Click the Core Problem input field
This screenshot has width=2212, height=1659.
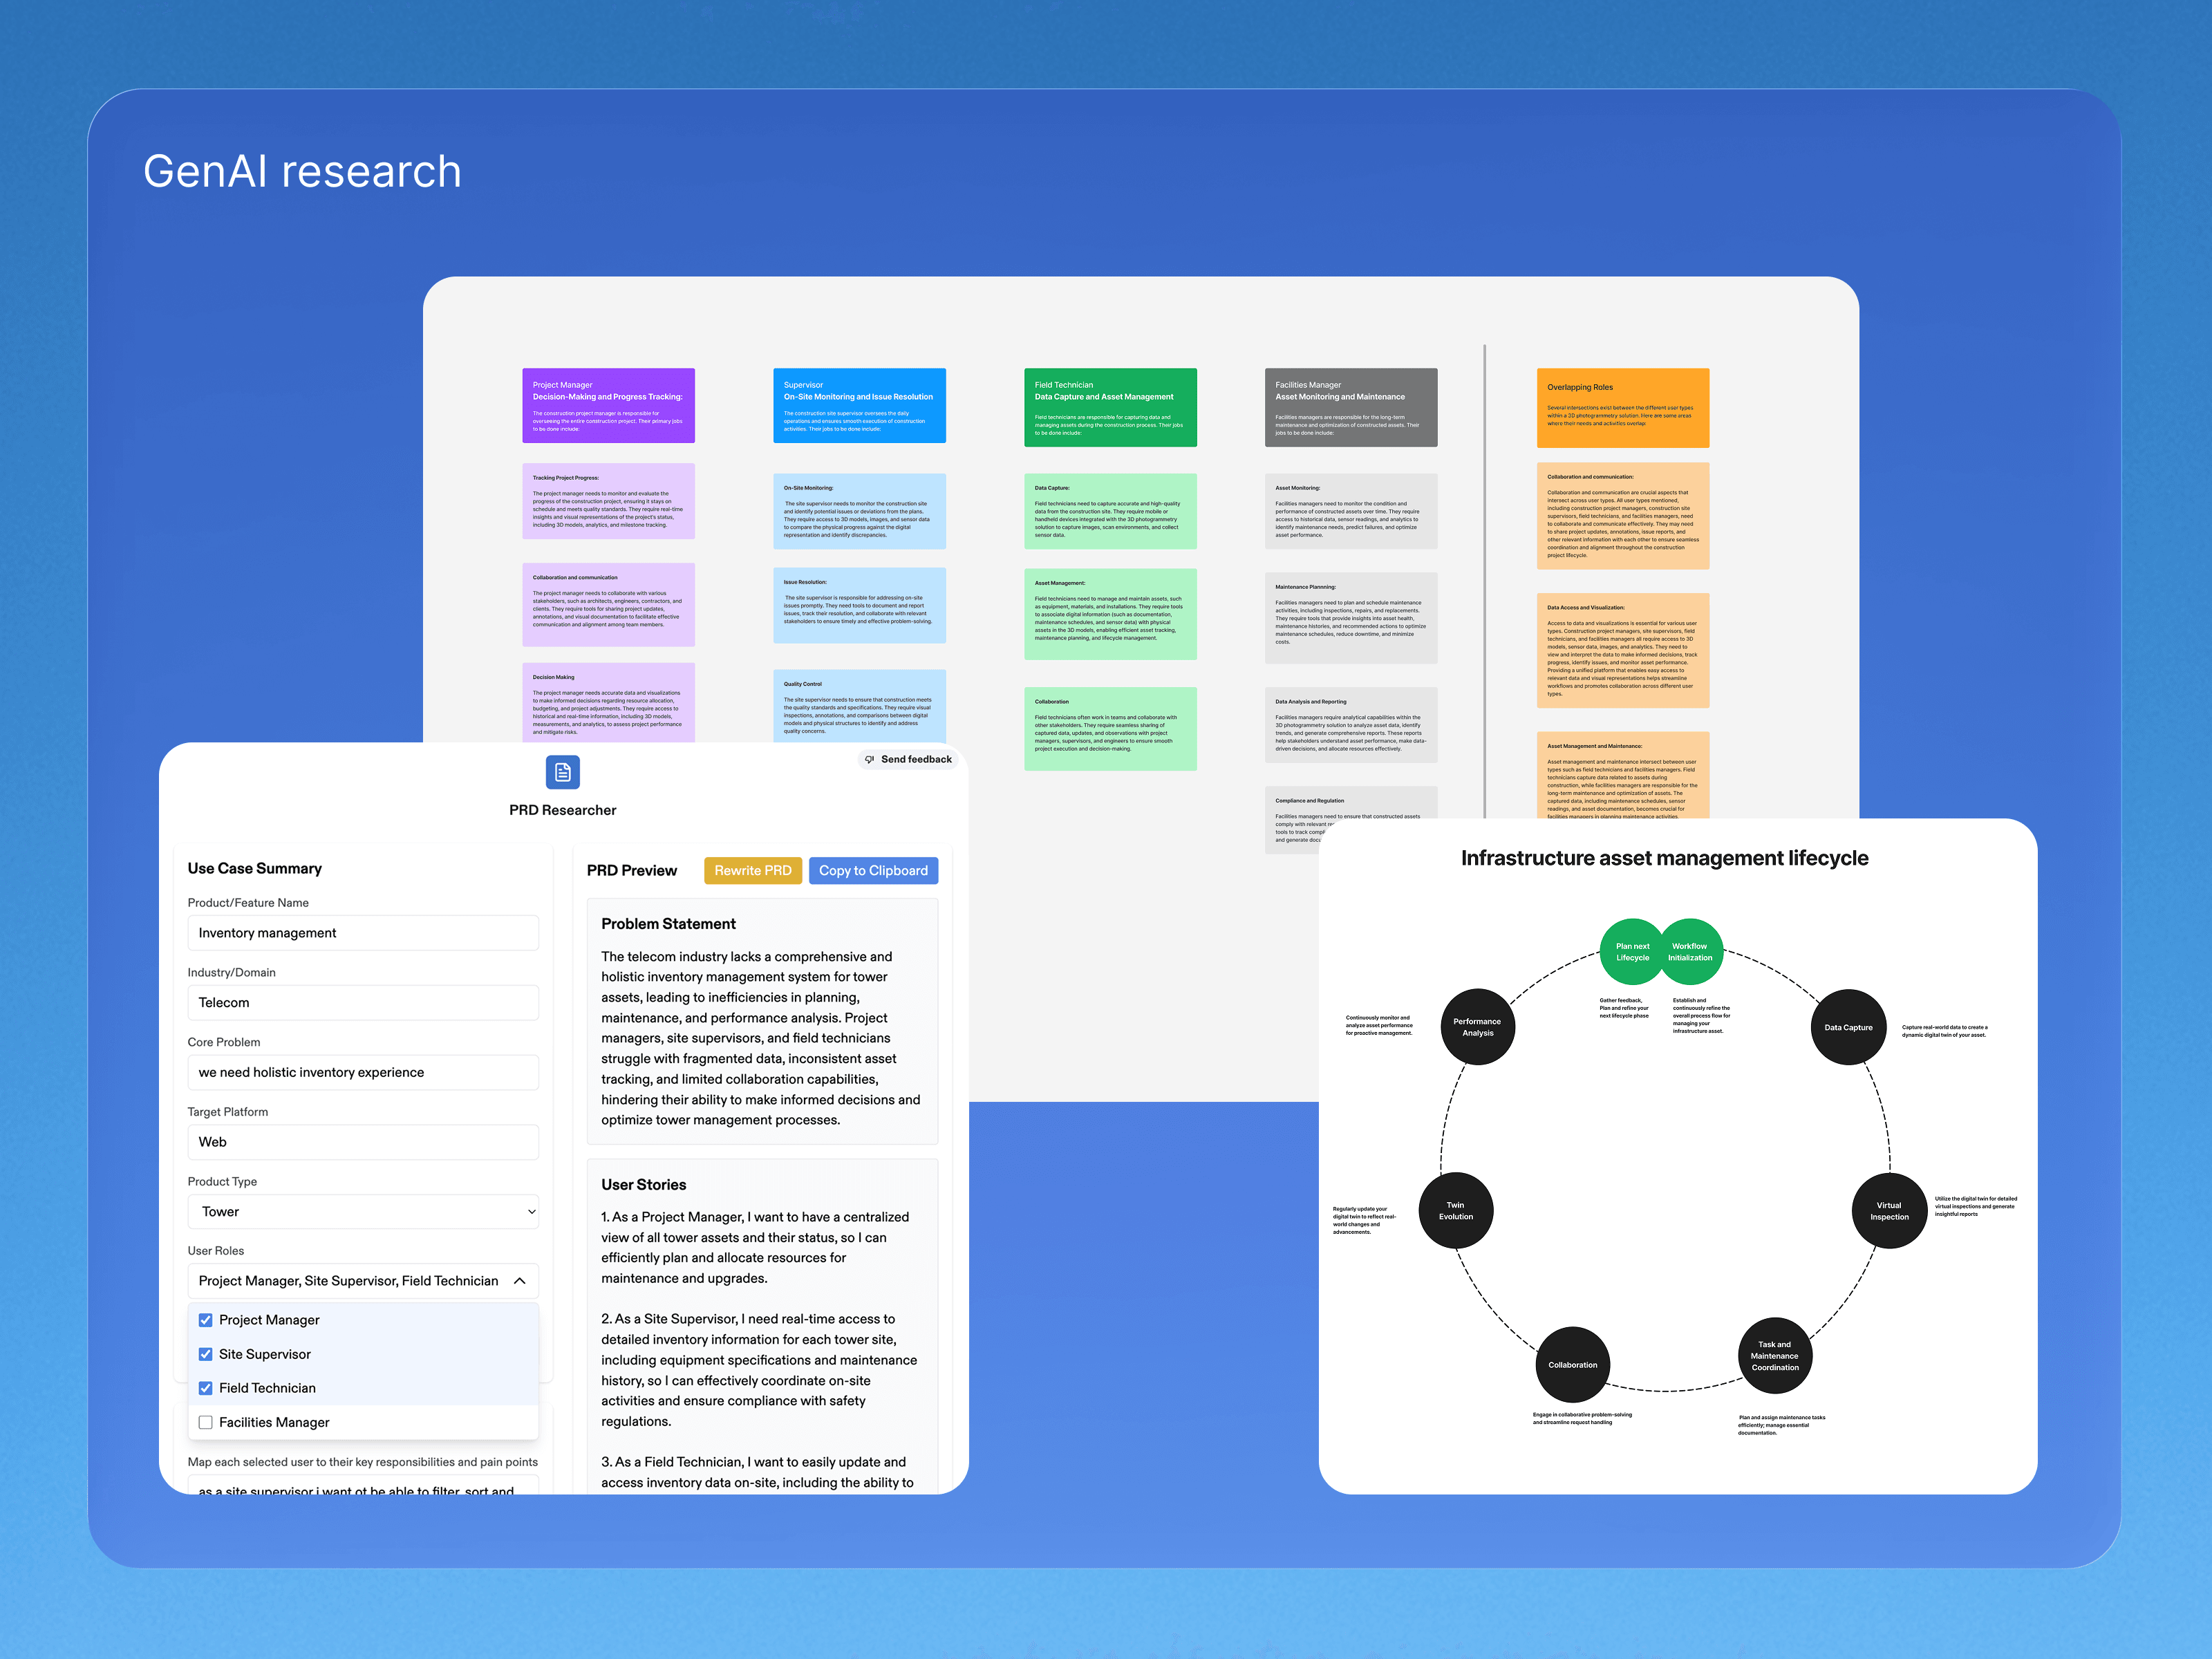363,1072
